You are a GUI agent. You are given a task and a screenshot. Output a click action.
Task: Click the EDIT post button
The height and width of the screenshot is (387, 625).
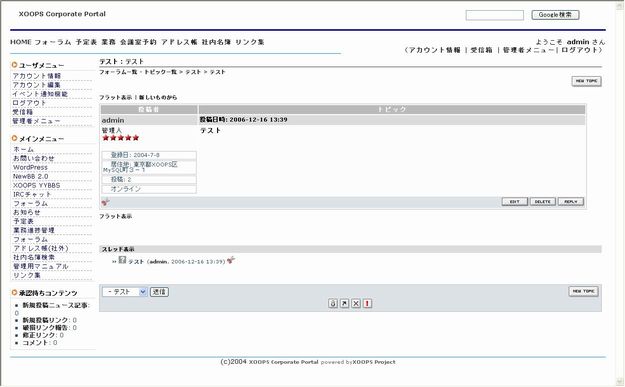[x=515, y=202]
